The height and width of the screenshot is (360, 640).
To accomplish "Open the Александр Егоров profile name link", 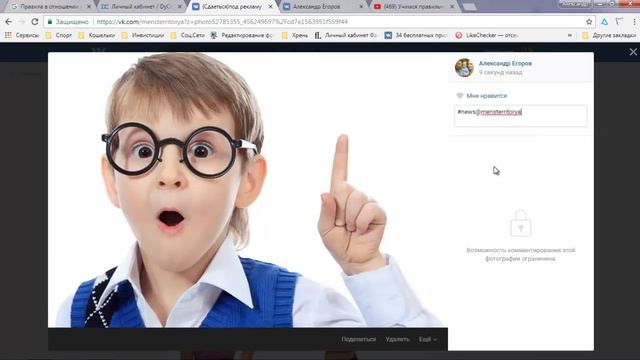I will point(505,63).
